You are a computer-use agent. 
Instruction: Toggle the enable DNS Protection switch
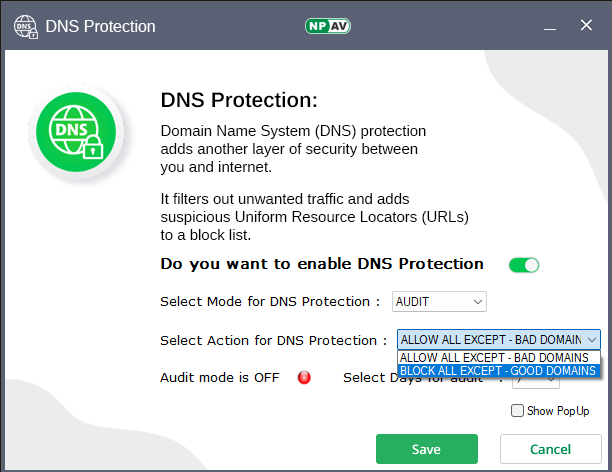coord(523,265)
